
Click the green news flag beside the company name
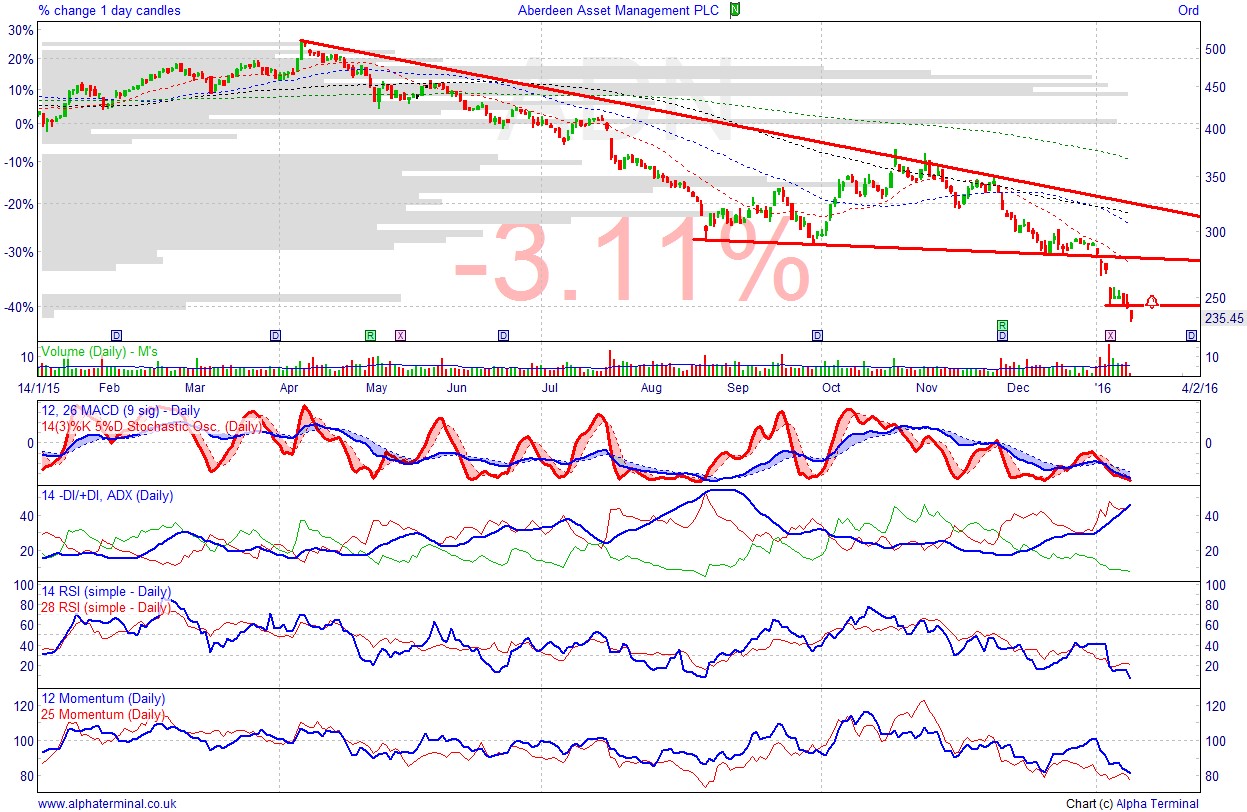pos(735,10)
